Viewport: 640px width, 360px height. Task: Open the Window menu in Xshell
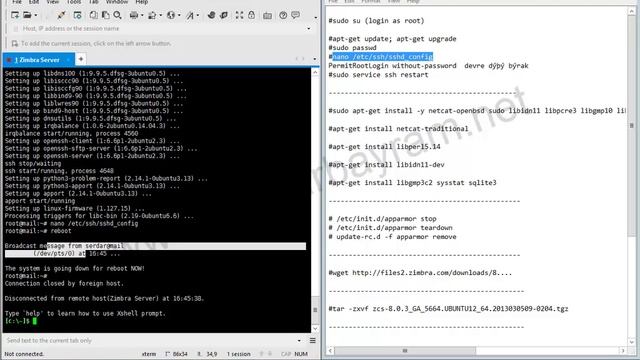117,2
